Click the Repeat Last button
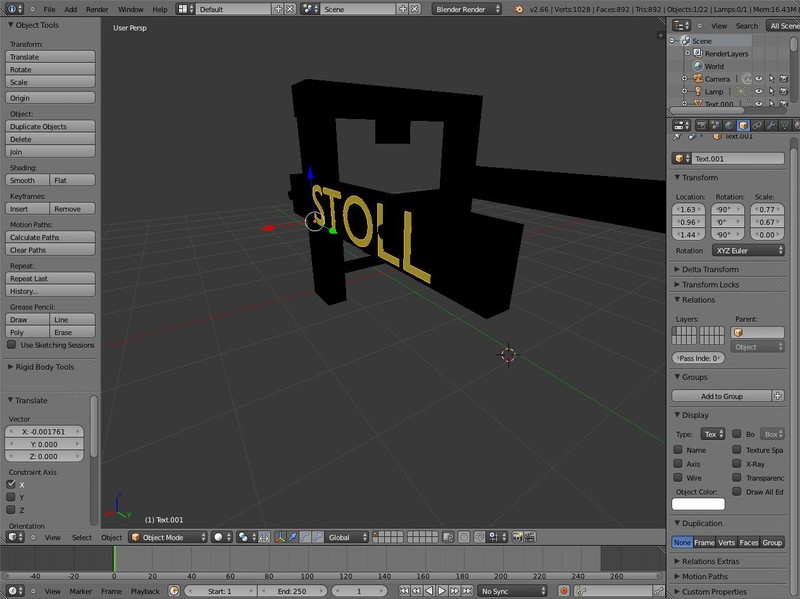Screen dimensions: 800x599 [51, 279]
